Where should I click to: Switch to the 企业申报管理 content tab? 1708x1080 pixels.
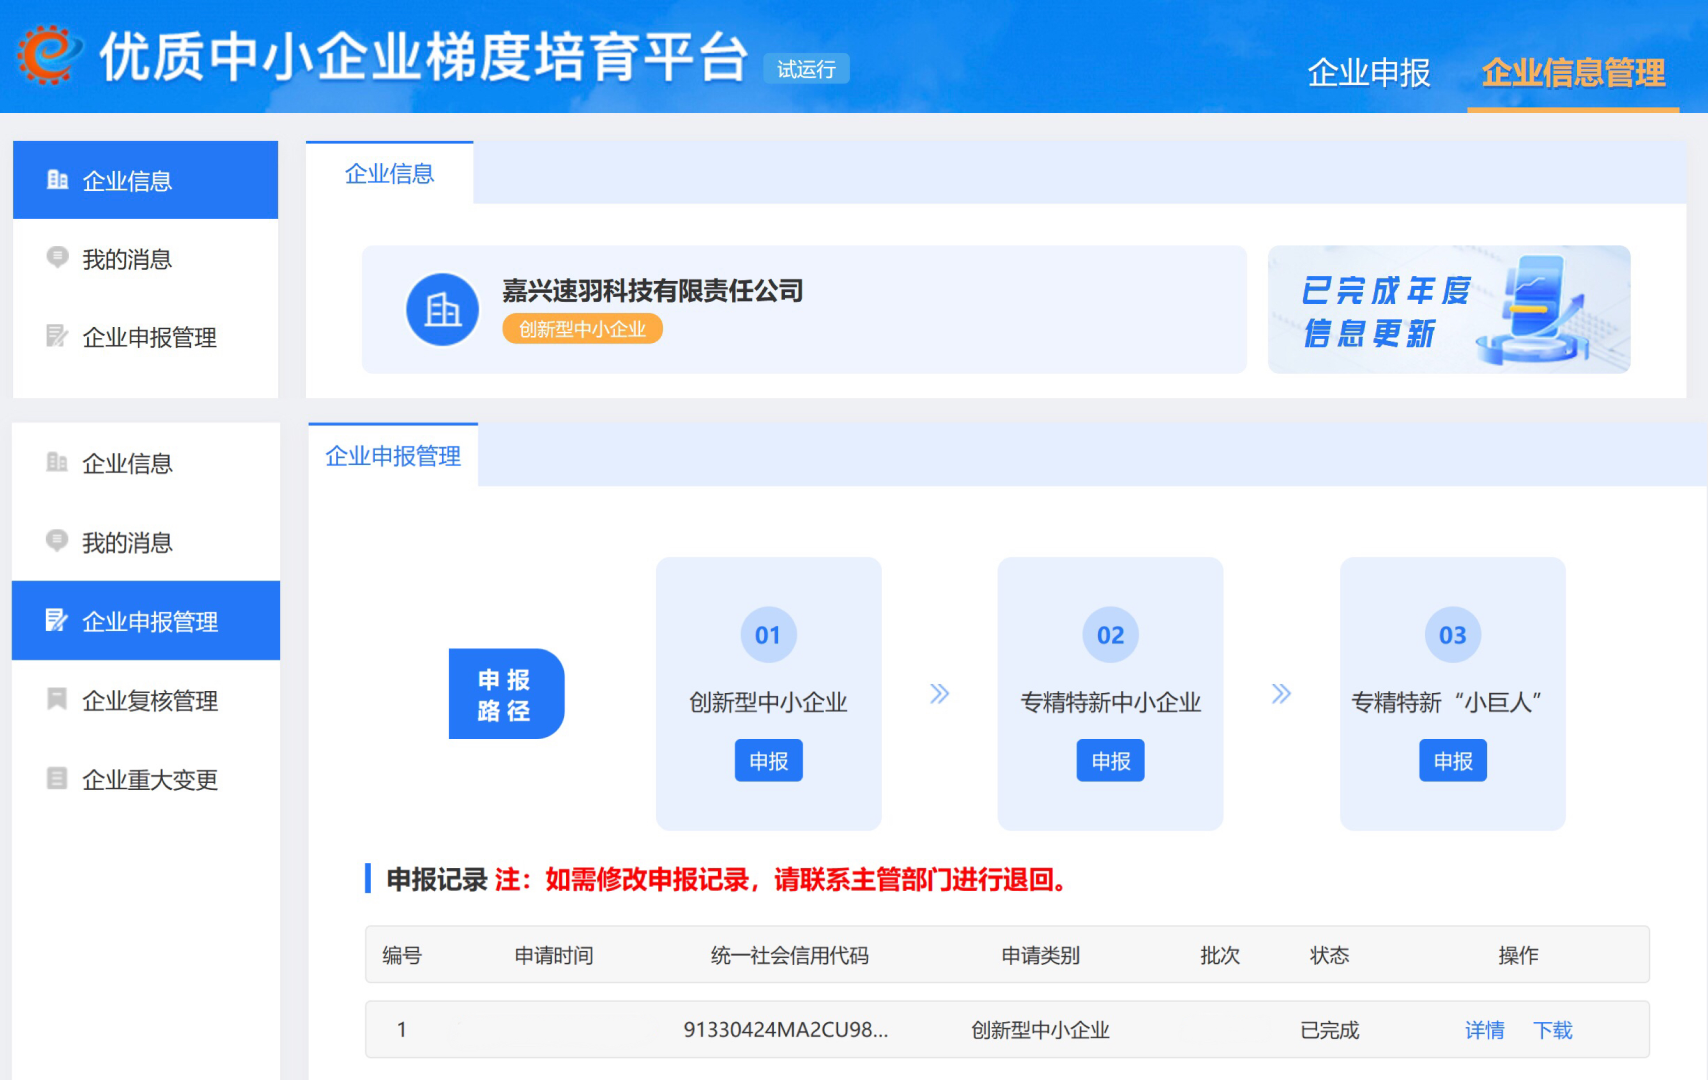click(393, 456)
